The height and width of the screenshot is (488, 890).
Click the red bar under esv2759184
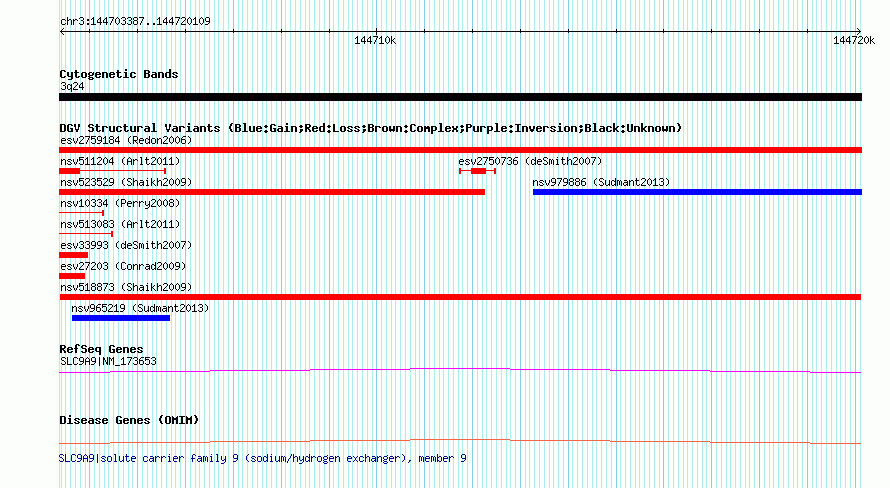pyautogui.click(x=460, y=150)
